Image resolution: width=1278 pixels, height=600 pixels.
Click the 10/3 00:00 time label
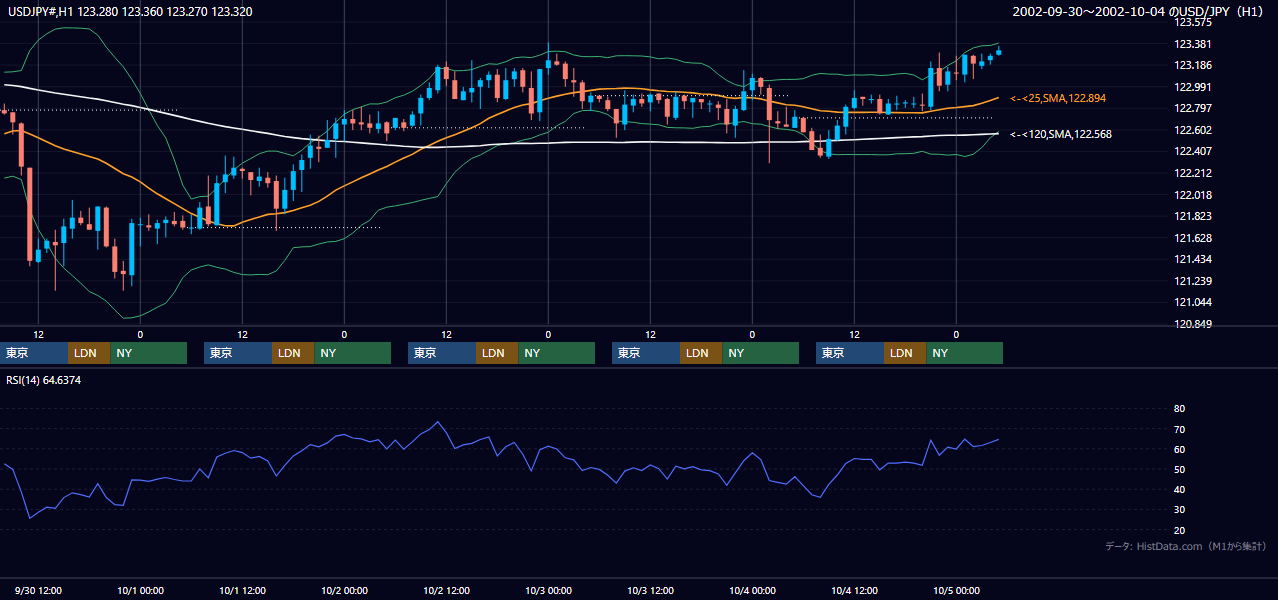(548, 591)
